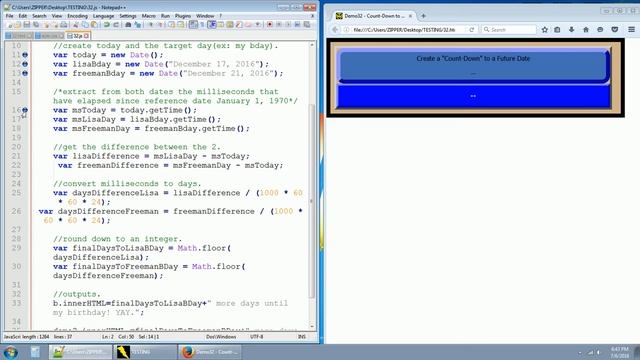The height and width of the screenshot is (360, 640).
Task: Click the Start Recording macro icon
Action: click(x=269, y=25)
